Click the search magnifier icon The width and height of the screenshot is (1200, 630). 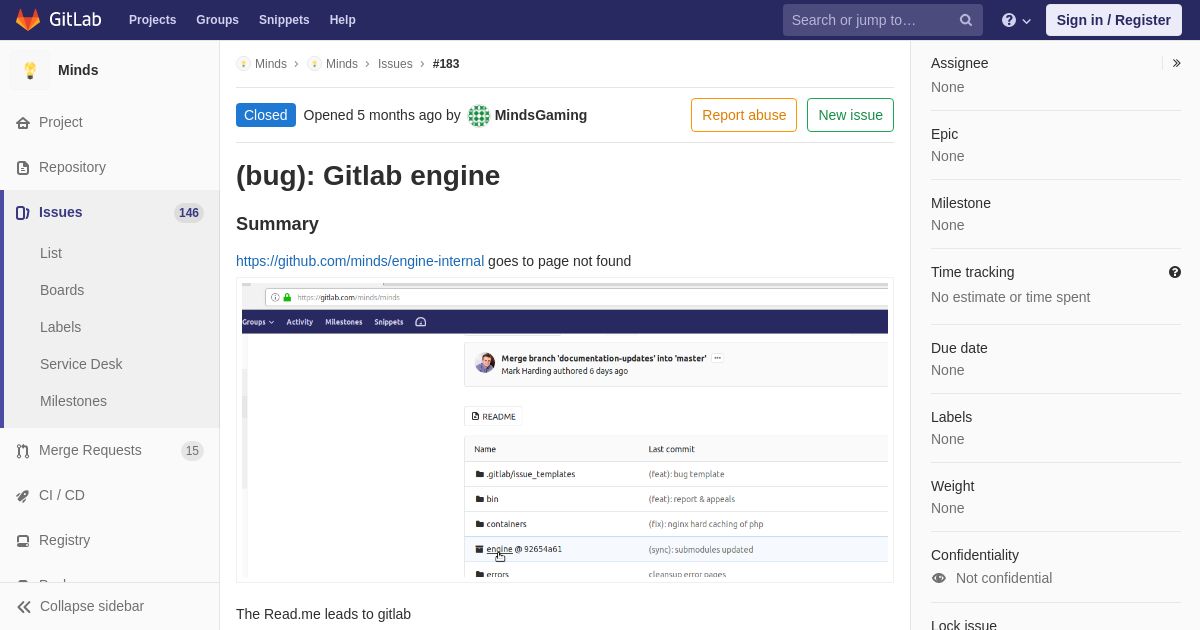(965, 20)
